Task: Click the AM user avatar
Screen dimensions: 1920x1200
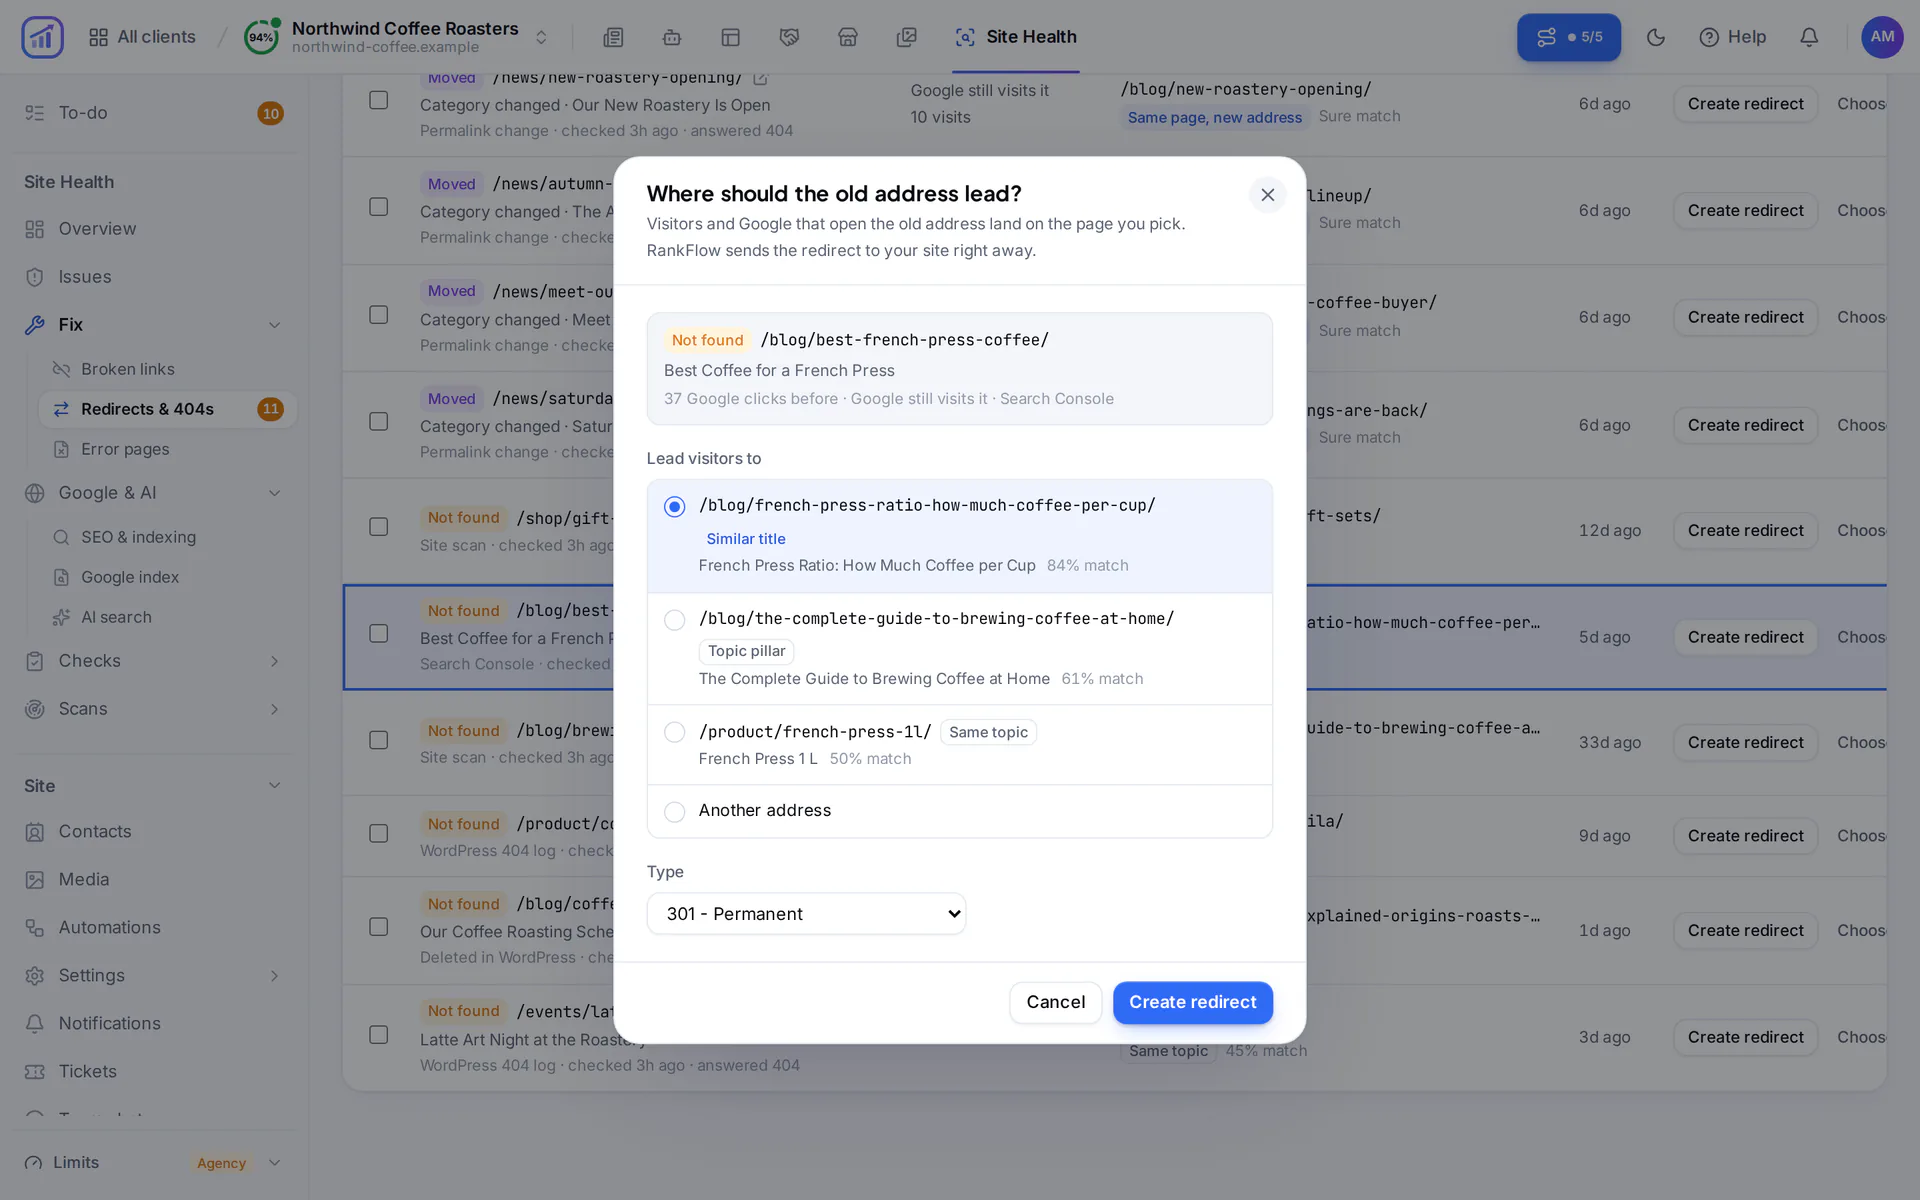Action: [1882, 37]
